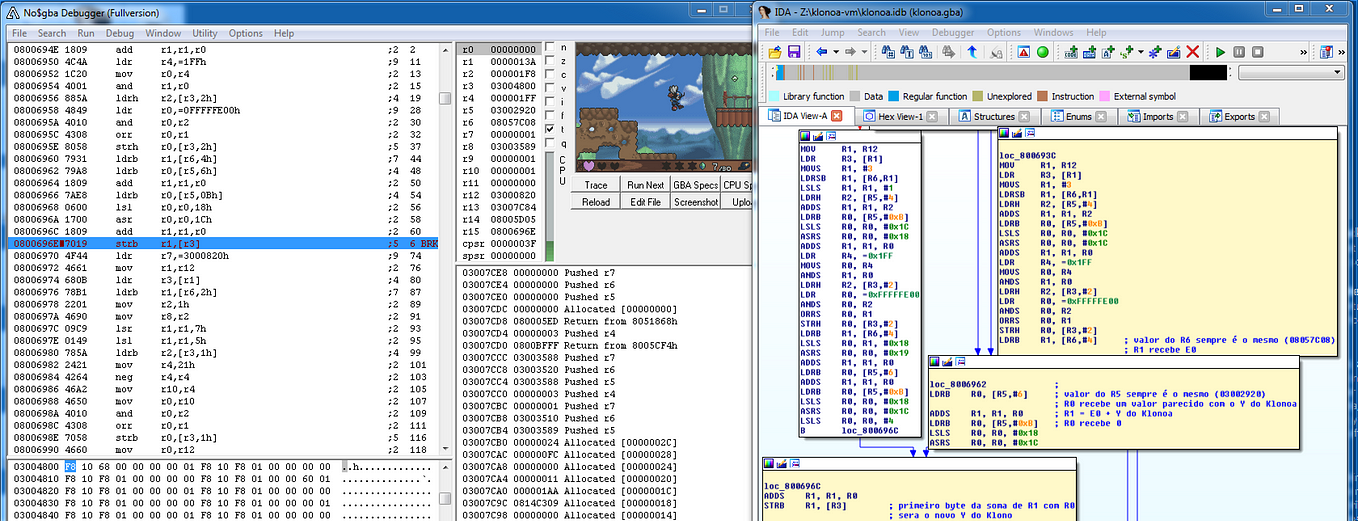Viewport: 1358px width, 521px height.
Task: Toggle the 'f' CPU flag checkbox
Action: click(550, 116)
